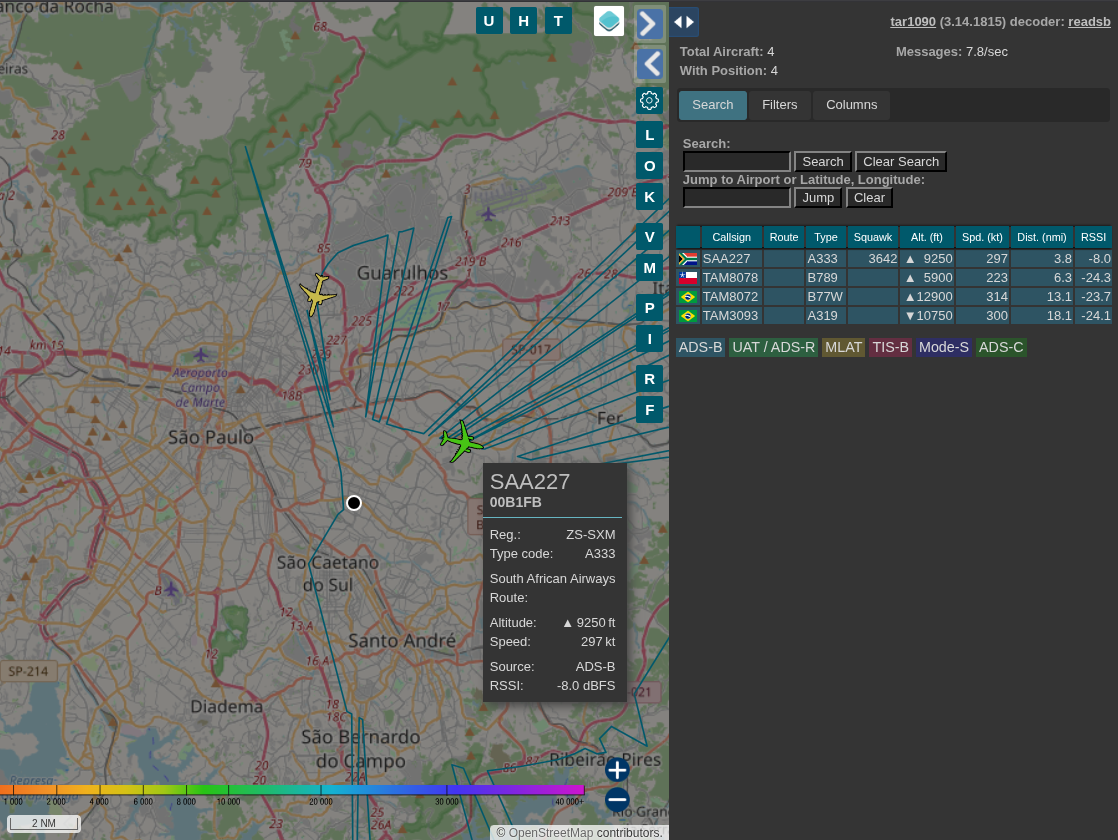Click the receiver location marker dot
Image resolution: width=1118 pixels, height=840 pixels.
[354, 503]
